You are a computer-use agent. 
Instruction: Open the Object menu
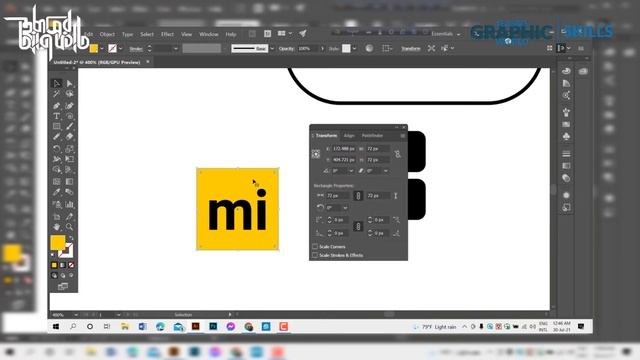click(x=107, y=34)
